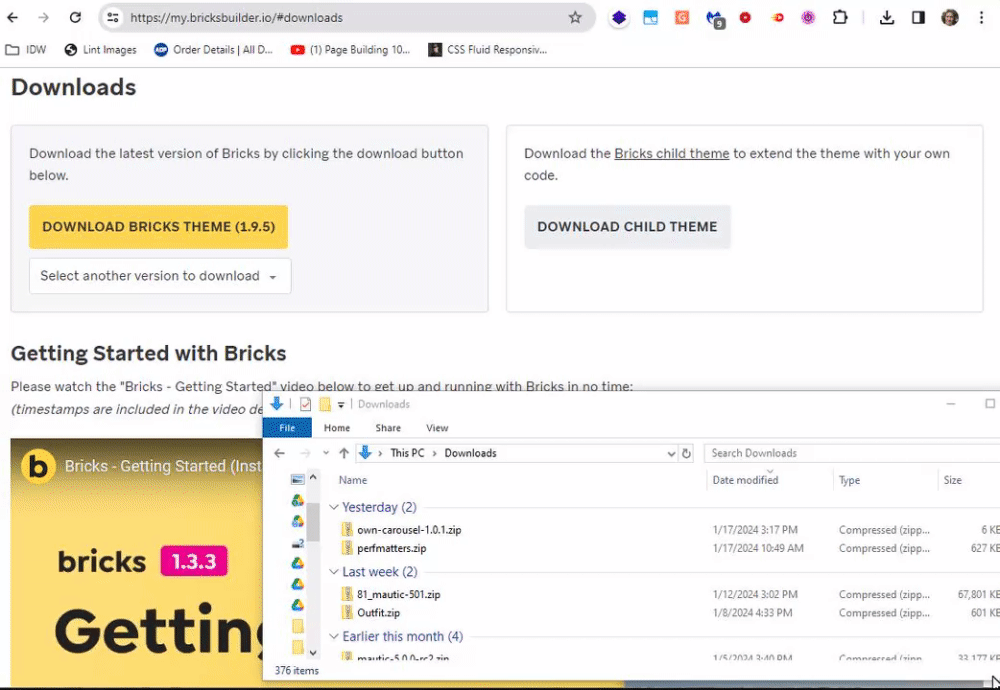Open the blue window-shaped extension icon
The width and height of the screenshot is (1000, 690).
(651, 18)
